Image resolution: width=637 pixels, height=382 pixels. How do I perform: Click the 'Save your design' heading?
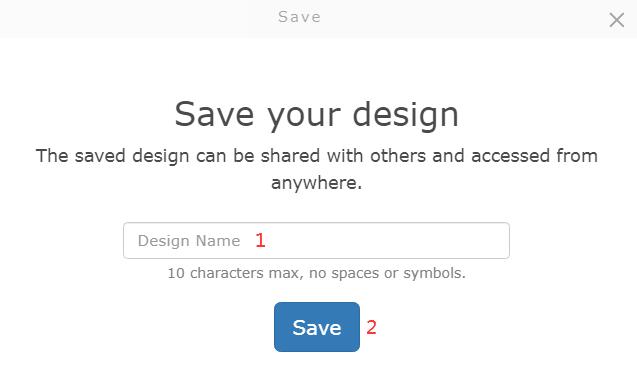click(x=316, y=115)
